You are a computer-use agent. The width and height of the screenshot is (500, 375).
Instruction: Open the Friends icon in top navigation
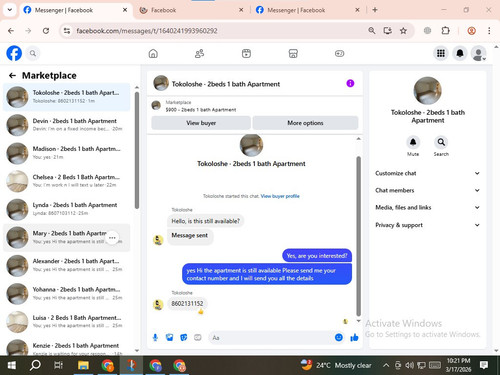pos(199,53)
